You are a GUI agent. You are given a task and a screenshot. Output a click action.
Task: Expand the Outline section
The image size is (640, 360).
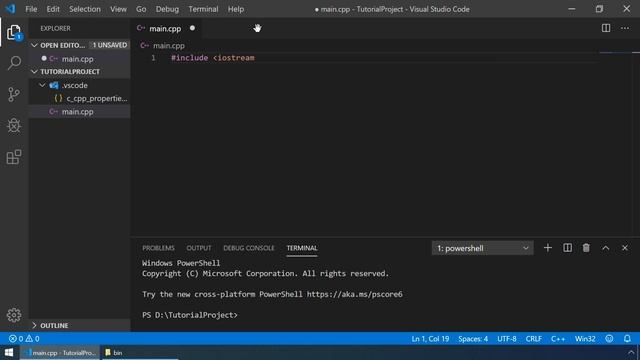[x=34, y=325]
